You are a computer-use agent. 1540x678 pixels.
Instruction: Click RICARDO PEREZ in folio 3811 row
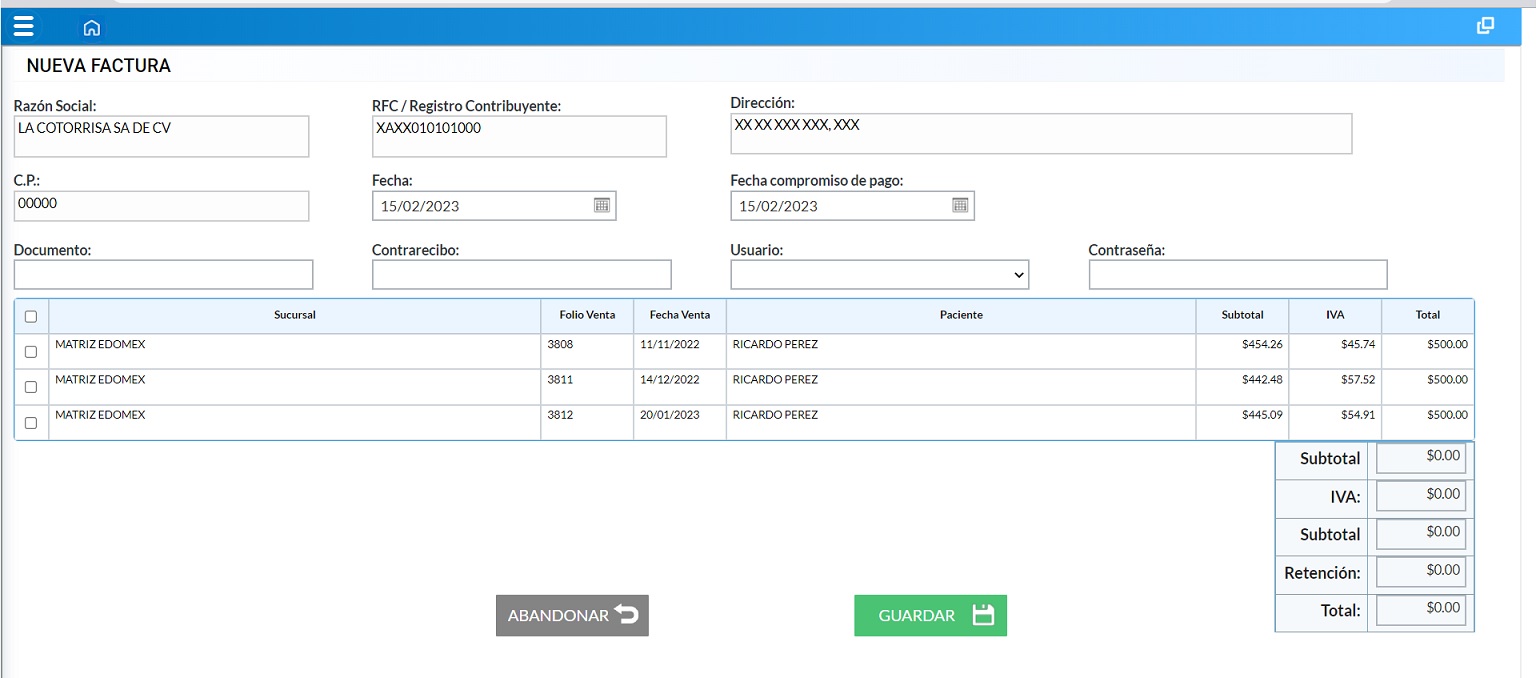tap(775, 380)
